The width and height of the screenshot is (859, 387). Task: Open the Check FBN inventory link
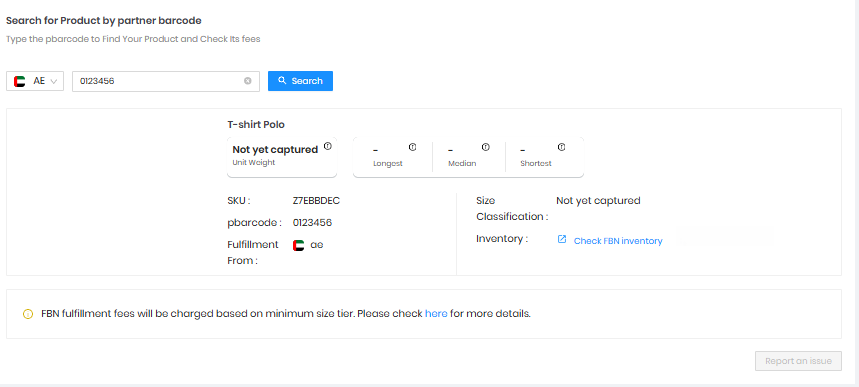618,241
